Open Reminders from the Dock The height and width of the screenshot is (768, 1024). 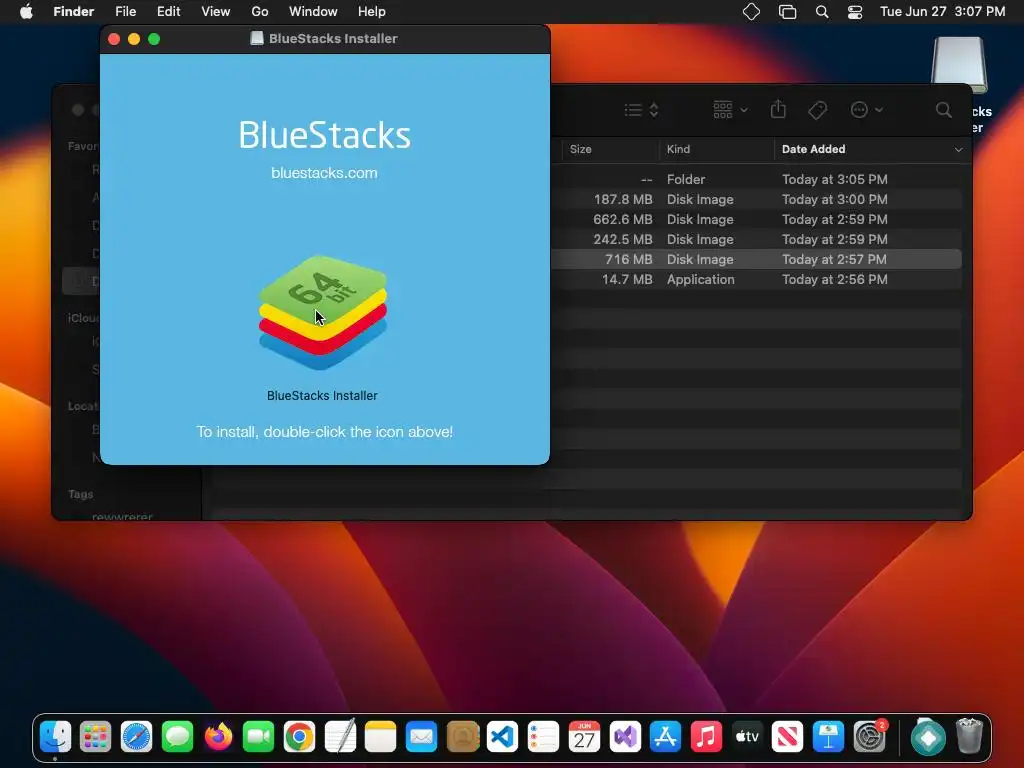(x=543, y=737)
